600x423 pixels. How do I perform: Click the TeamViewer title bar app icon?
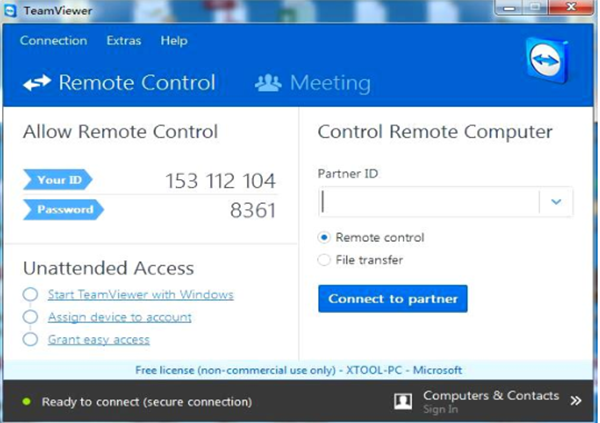click(x=10, y=10)
